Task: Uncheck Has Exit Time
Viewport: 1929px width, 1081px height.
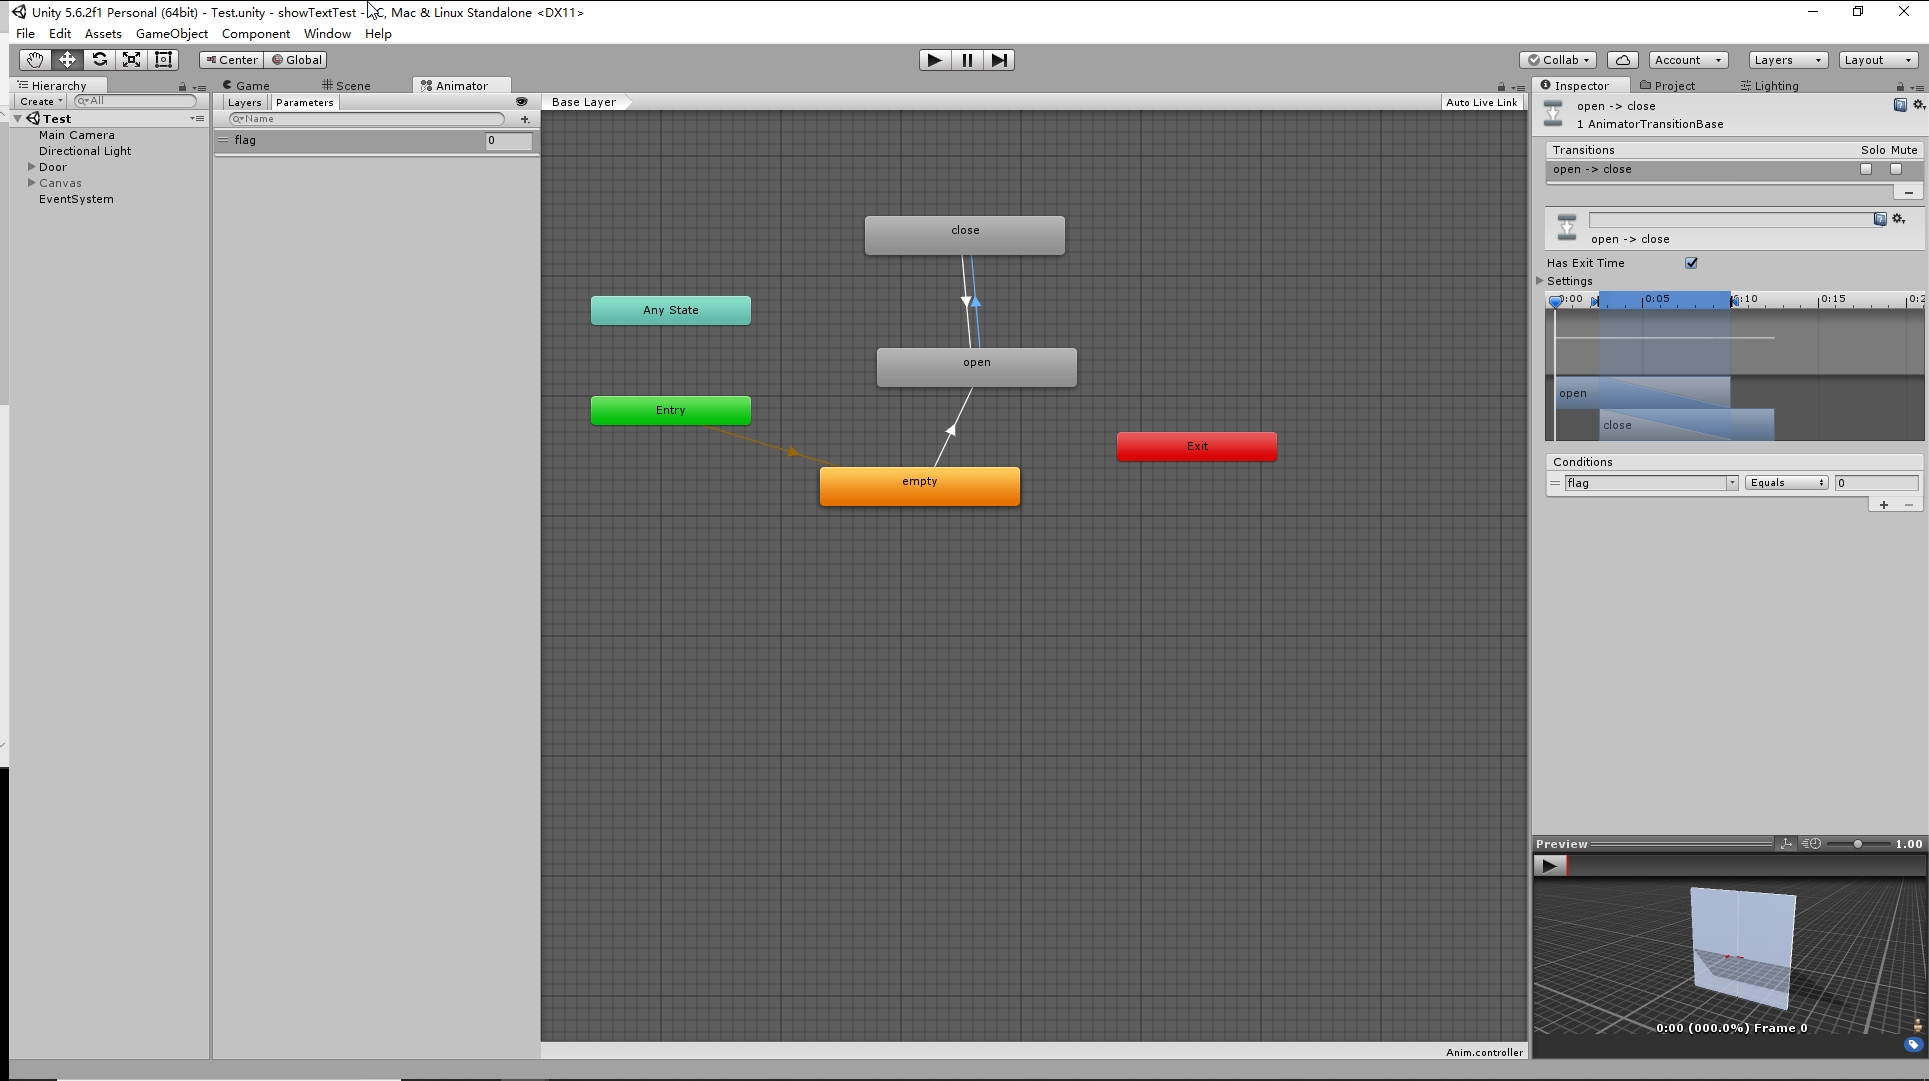Action: tap(1691, 262)
